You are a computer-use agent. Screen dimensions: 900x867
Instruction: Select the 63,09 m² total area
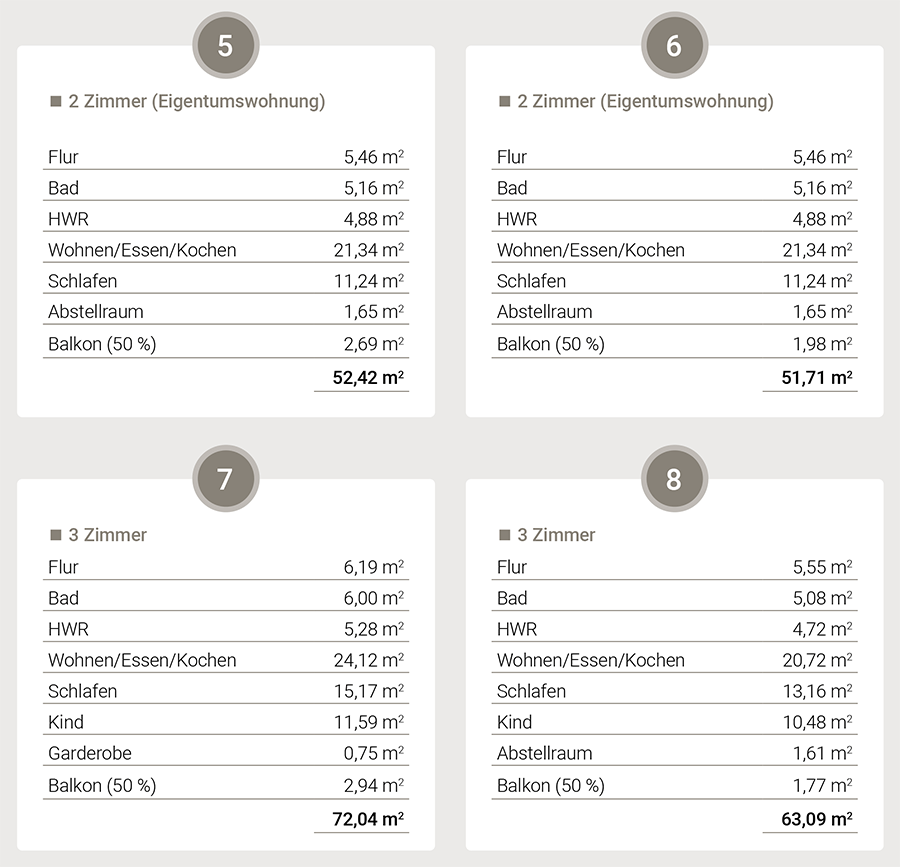coord(817,820)
